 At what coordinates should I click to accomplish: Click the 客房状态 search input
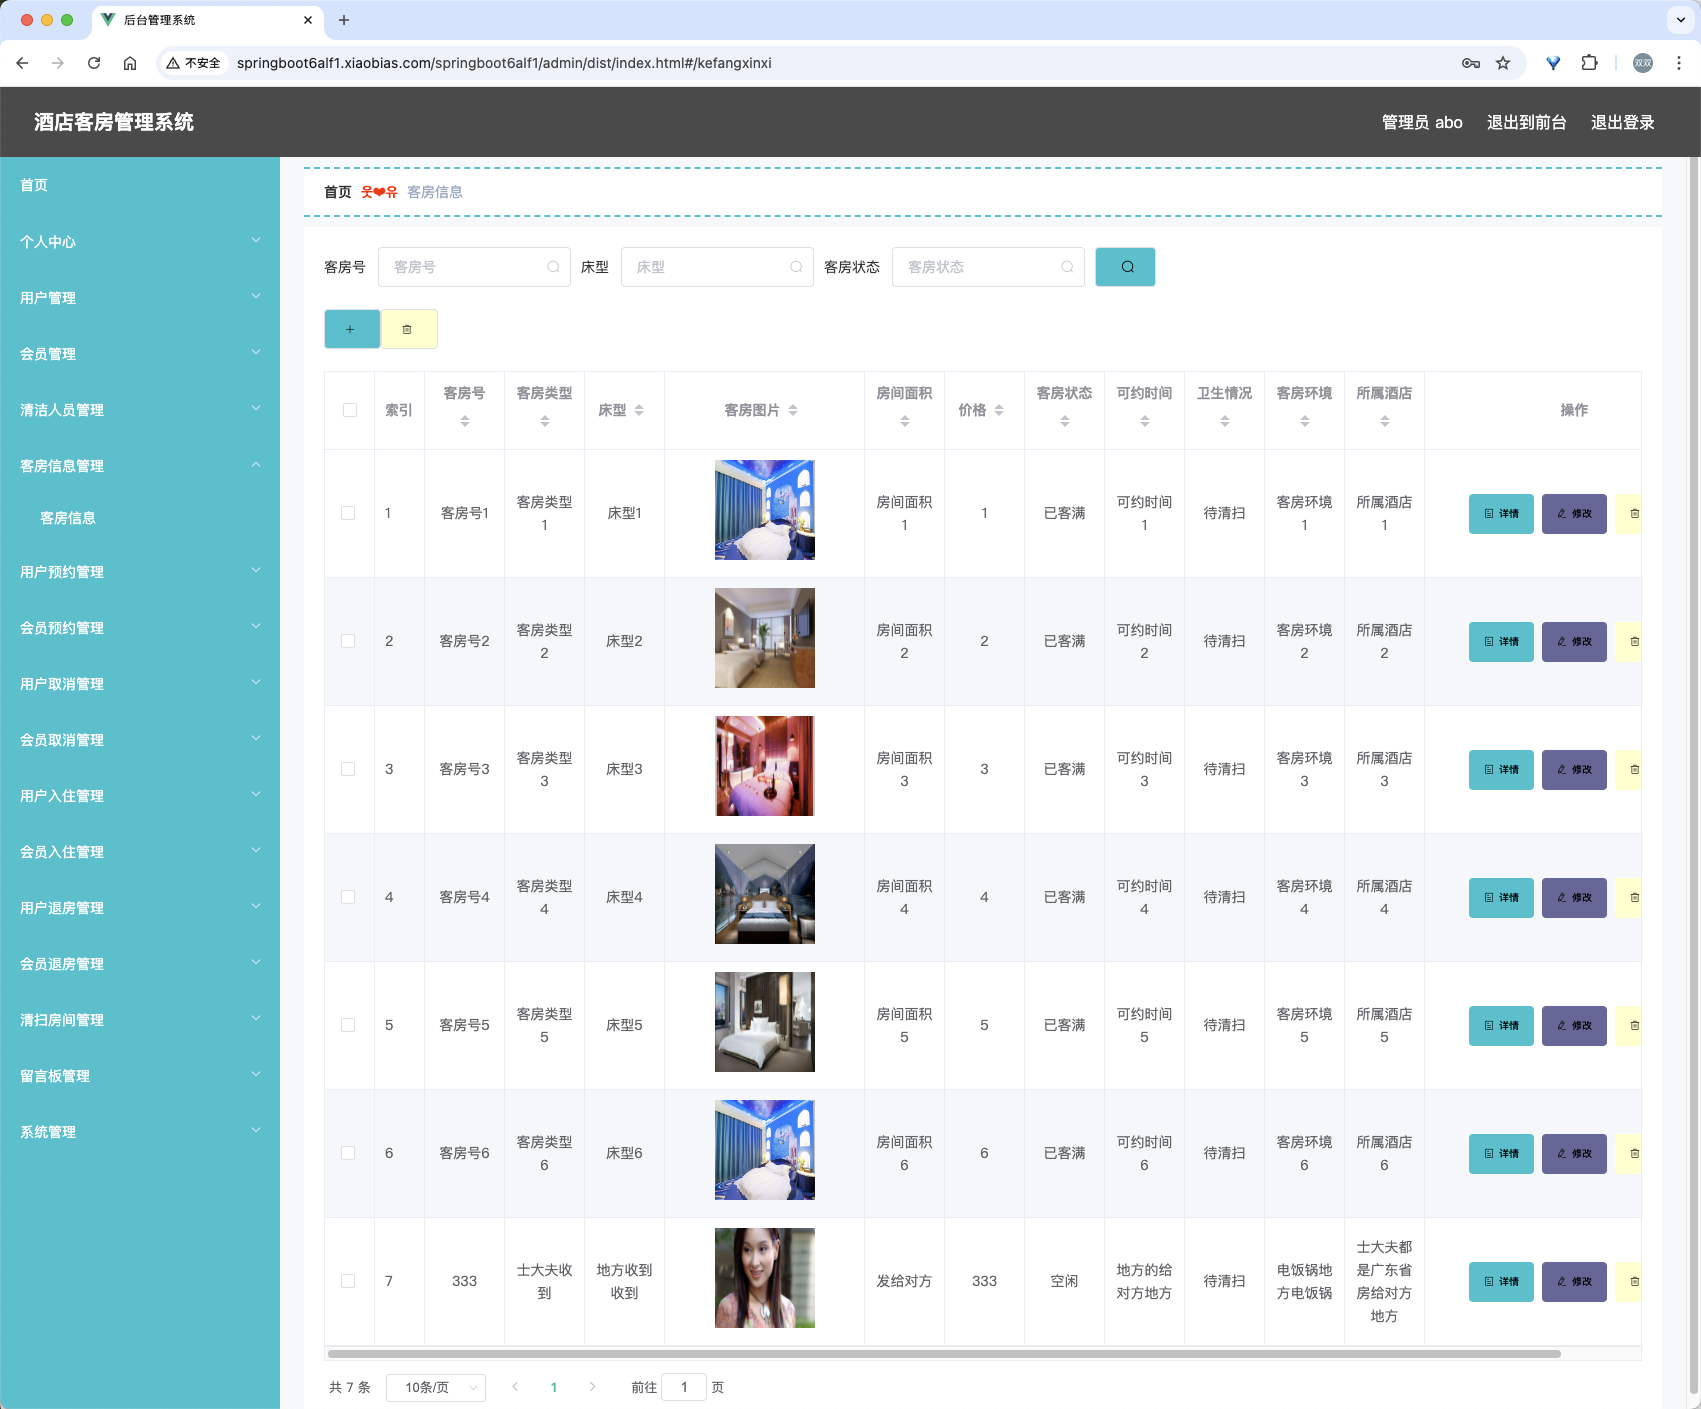pyautogui.click(x=988, y=267)
